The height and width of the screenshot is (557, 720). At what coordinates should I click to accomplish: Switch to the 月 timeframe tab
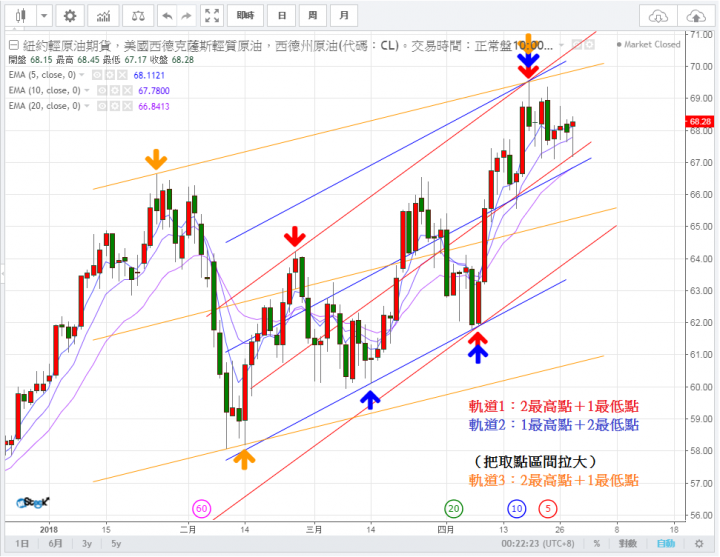pyautogui.click(x=344, y=16)
